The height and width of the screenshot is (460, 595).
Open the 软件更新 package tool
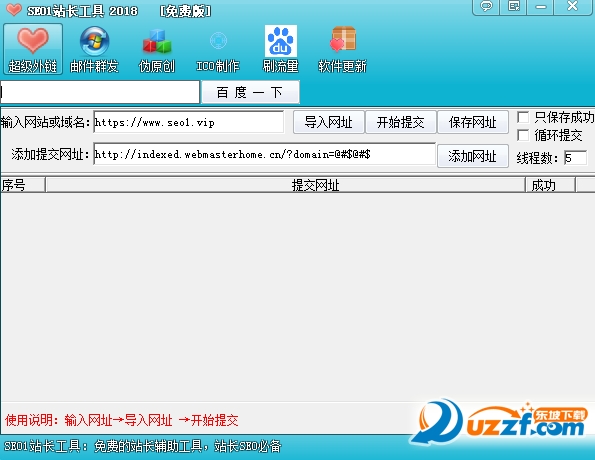342,49
